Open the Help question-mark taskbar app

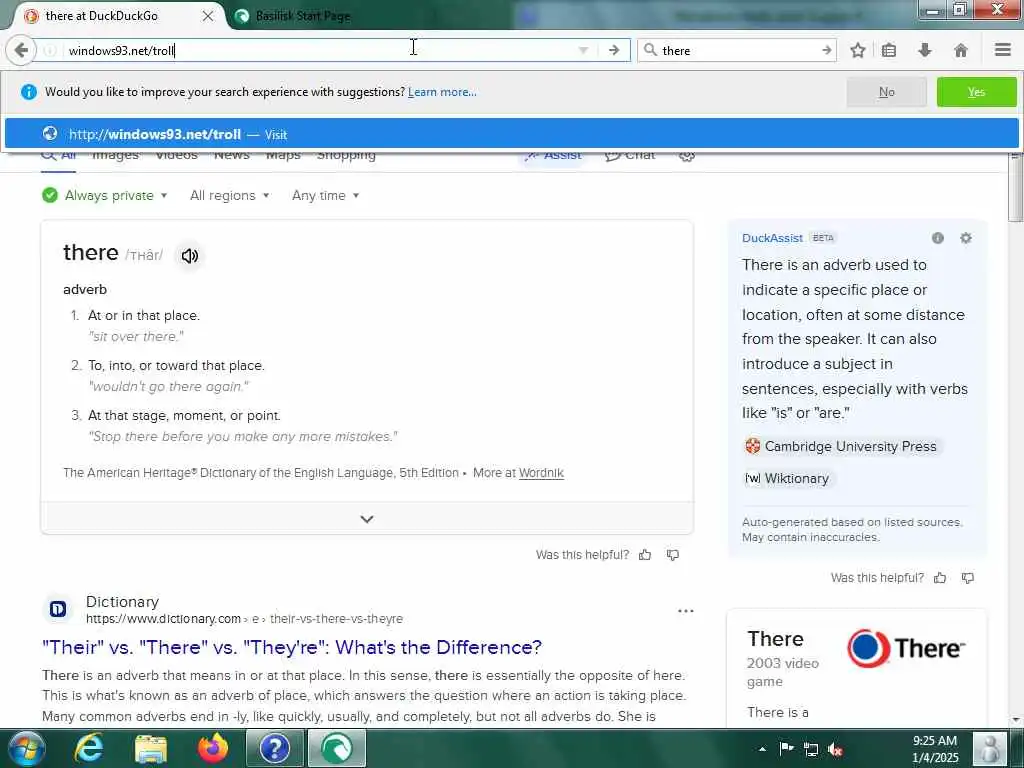pyautogui.click(x=274, y=748)
